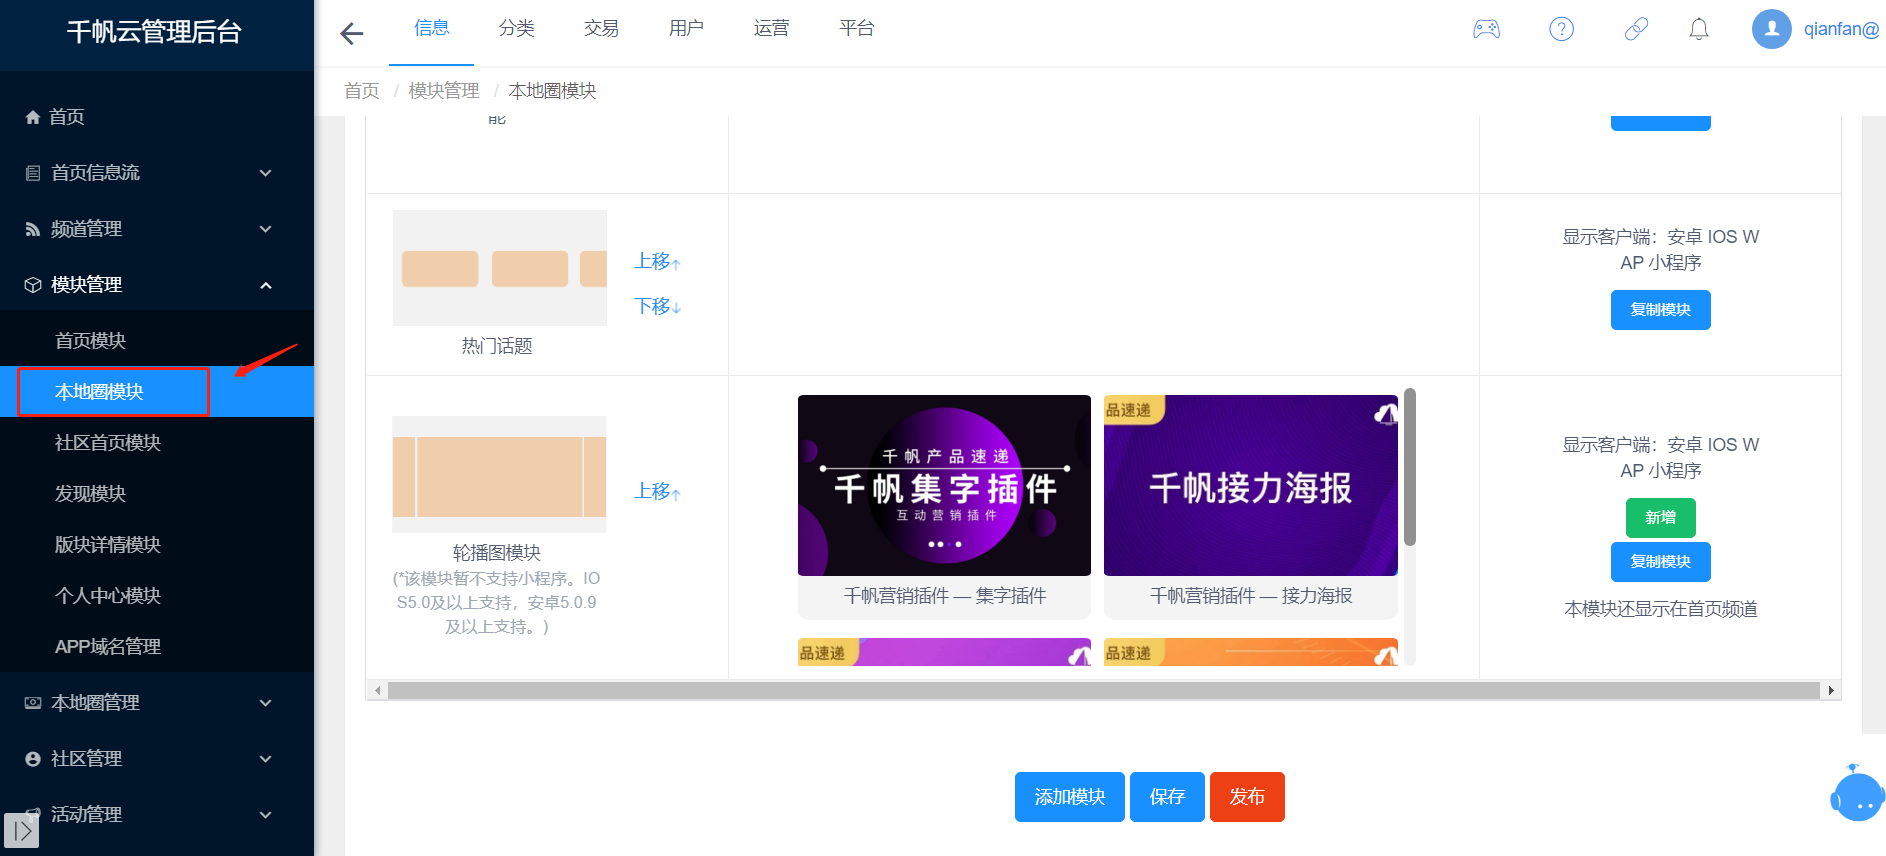1886x856 pixels.
Task: Switch to the 用户 top tab
Action: pos(687,29)
